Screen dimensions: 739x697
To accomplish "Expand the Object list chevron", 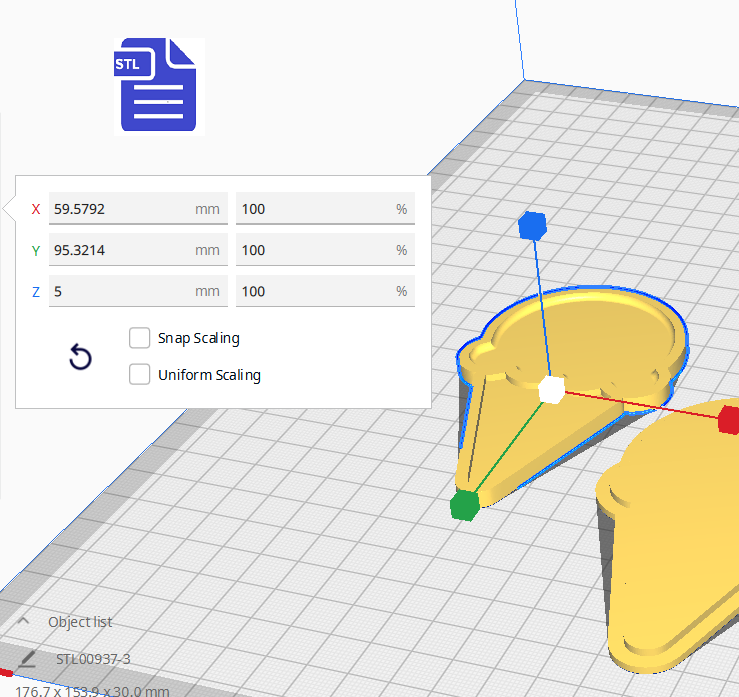I will (x=24, y=622).
